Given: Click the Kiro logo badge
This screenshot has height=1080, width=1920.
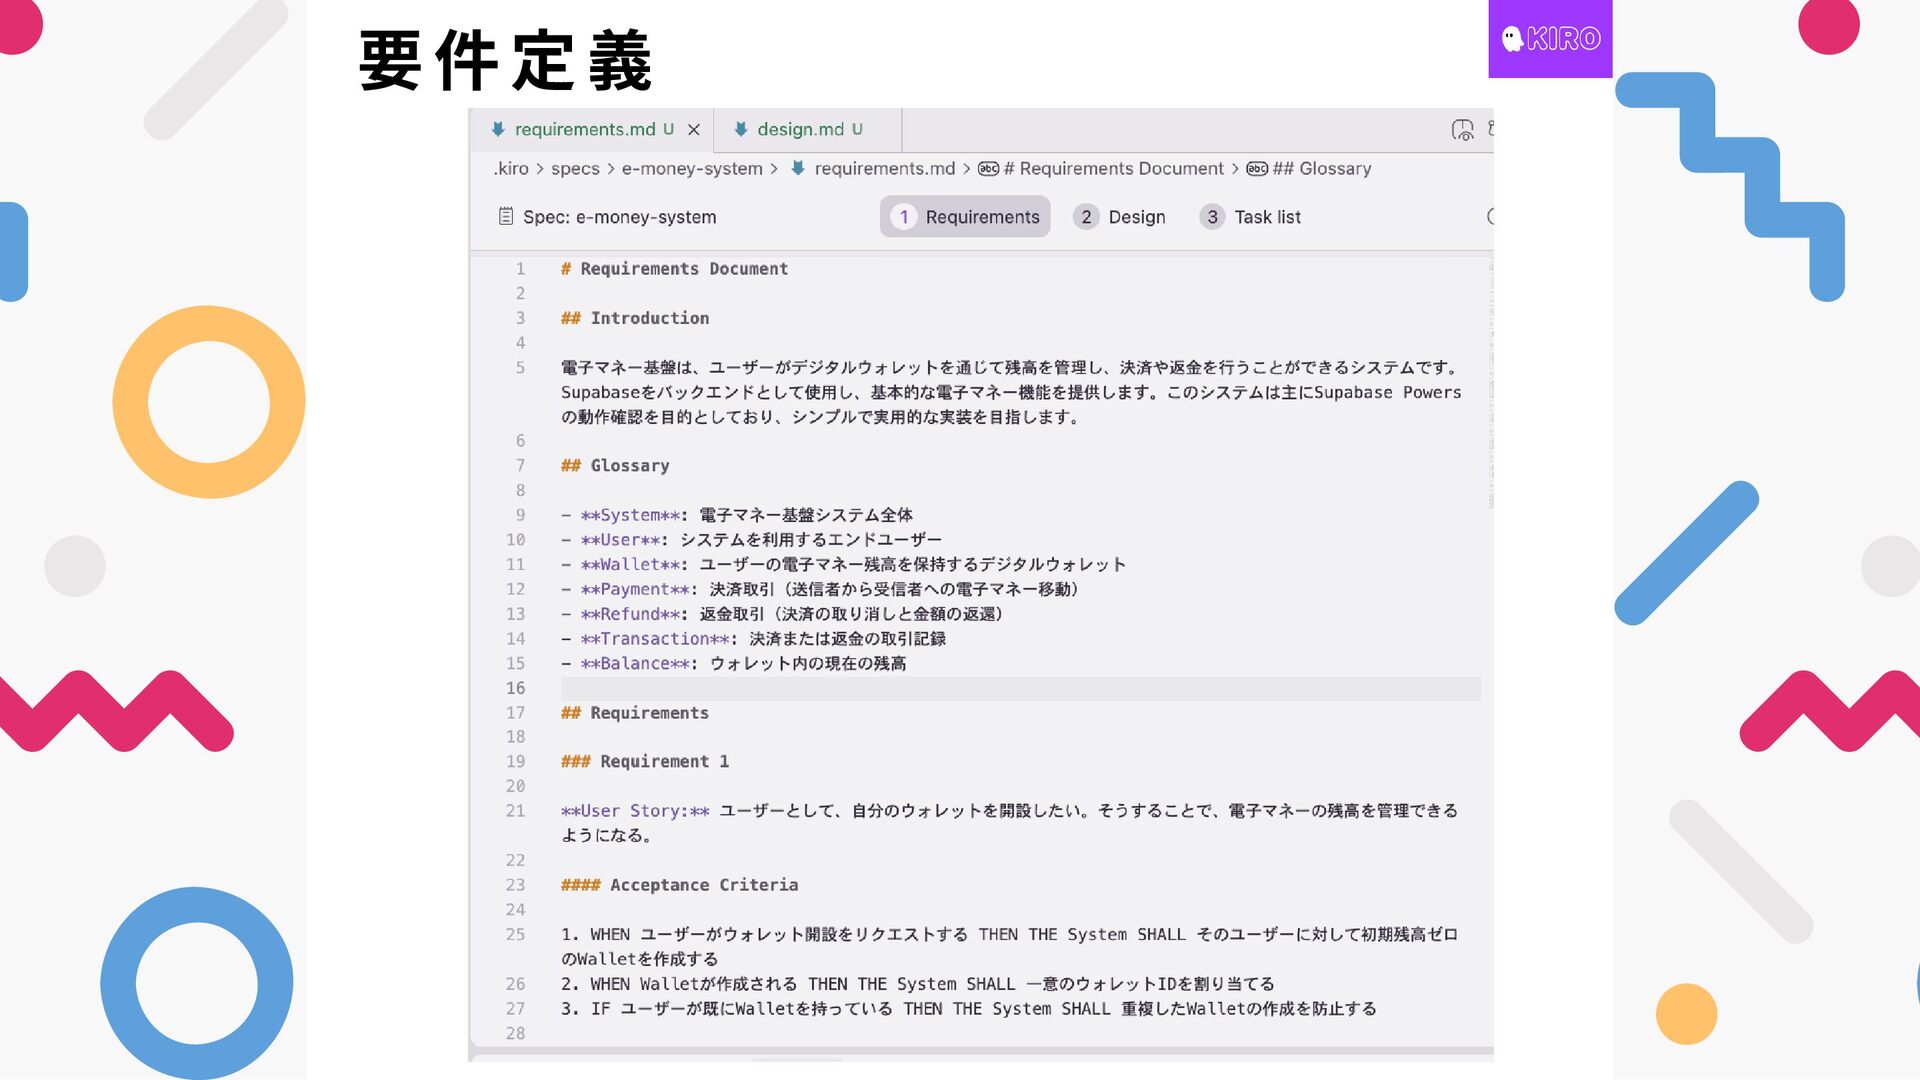Looking at the screenshot, I should tap(1550, 39).
